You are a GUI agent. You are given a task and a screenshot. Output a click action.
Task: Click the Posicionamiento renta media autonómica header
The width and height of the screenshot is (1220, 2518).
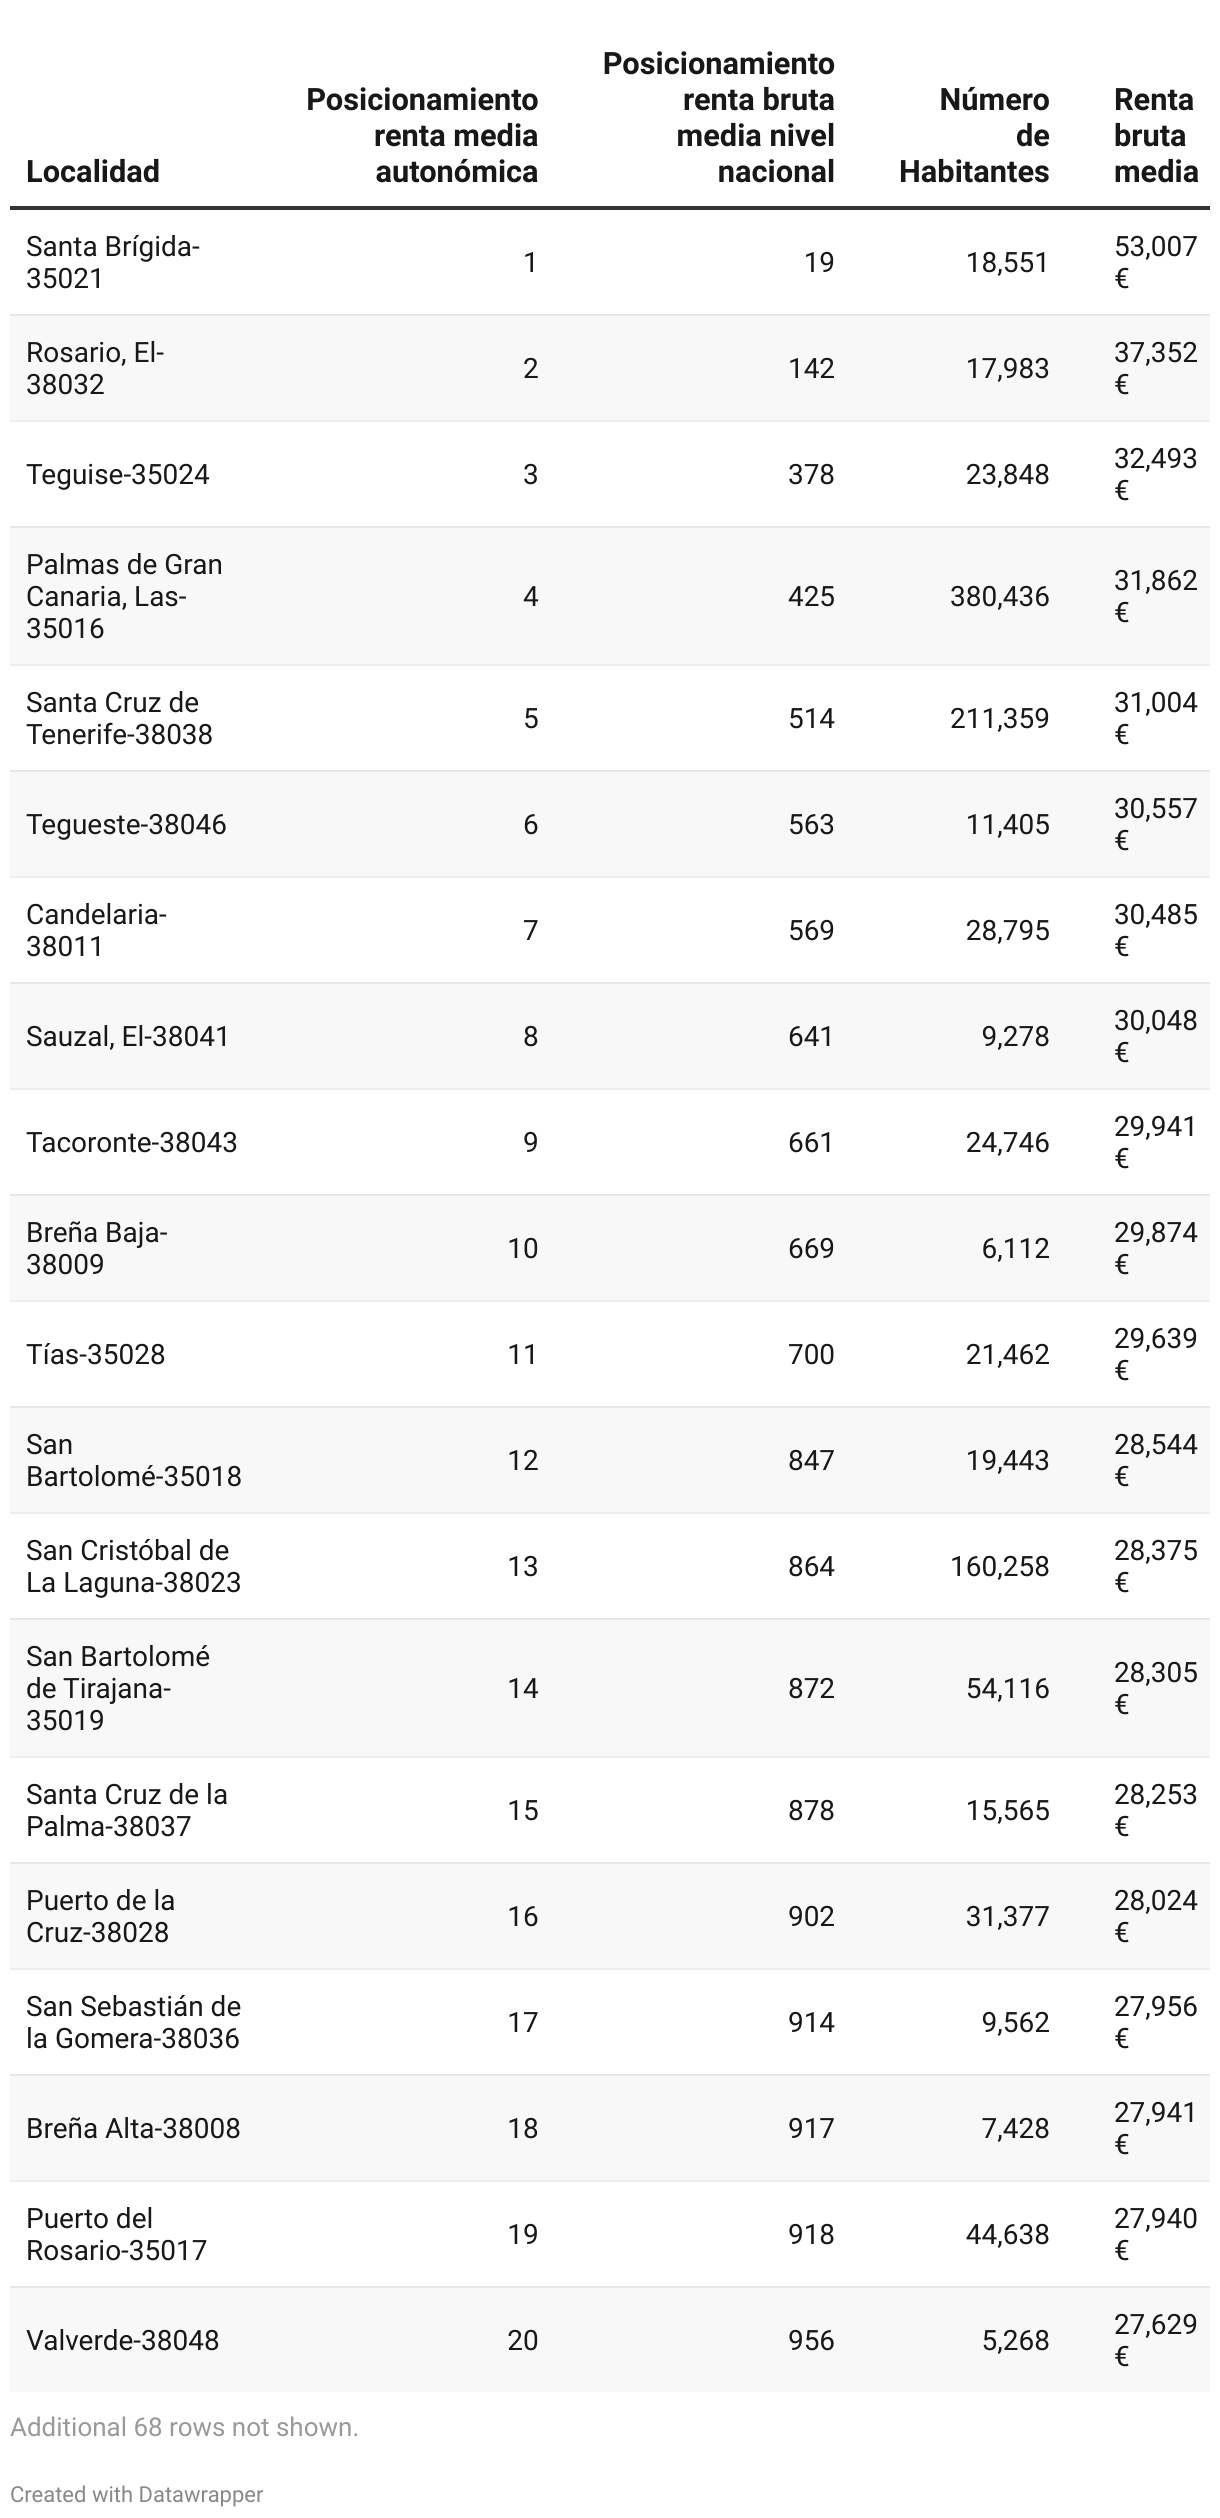(422, 135)
